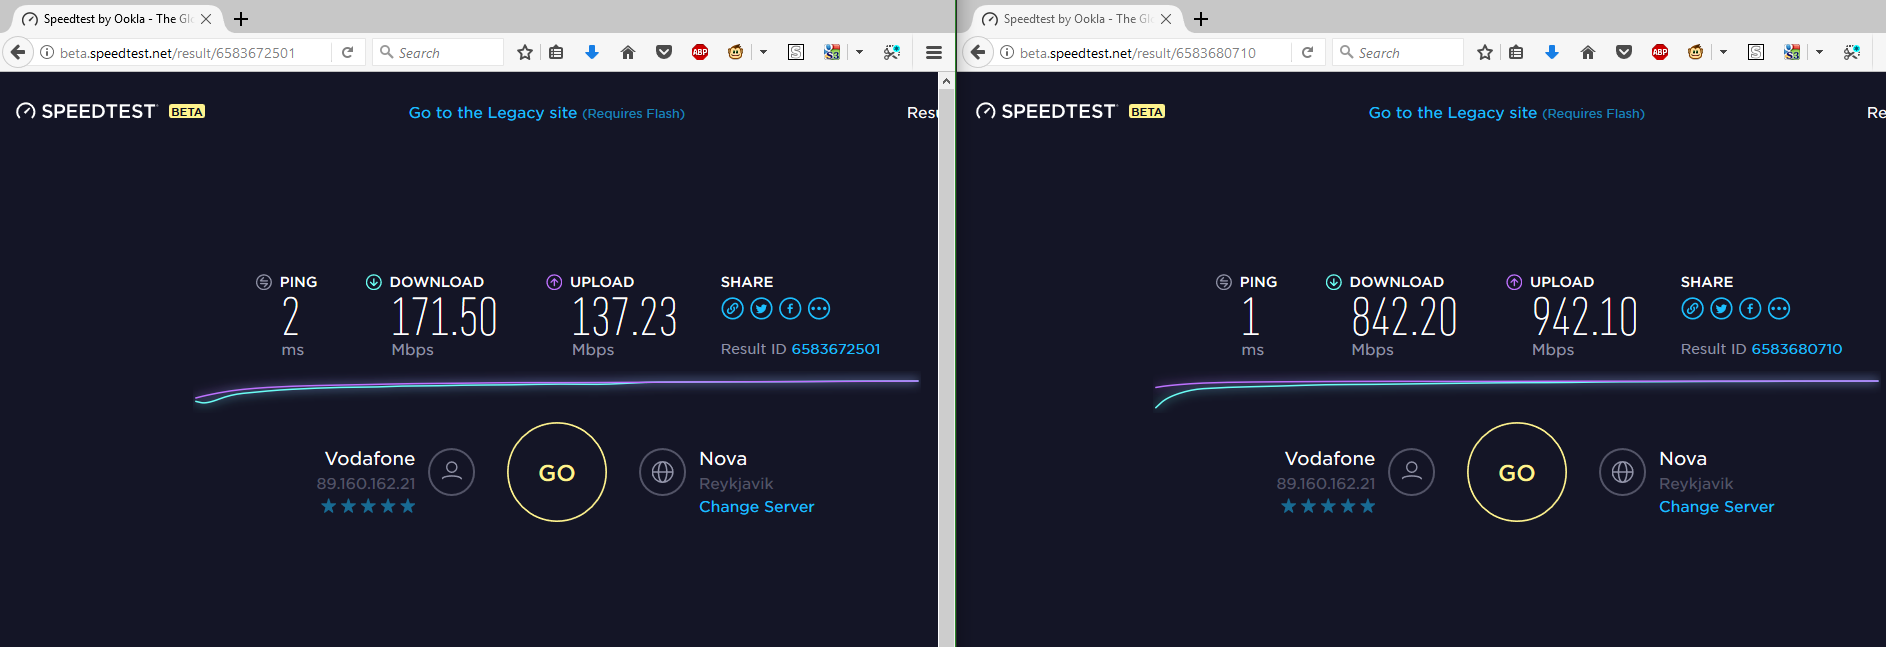Rate Vodafone five stars in left window
Image resolution: width=1886 pixels, height=647 pixels.
[x=408, y=506]
